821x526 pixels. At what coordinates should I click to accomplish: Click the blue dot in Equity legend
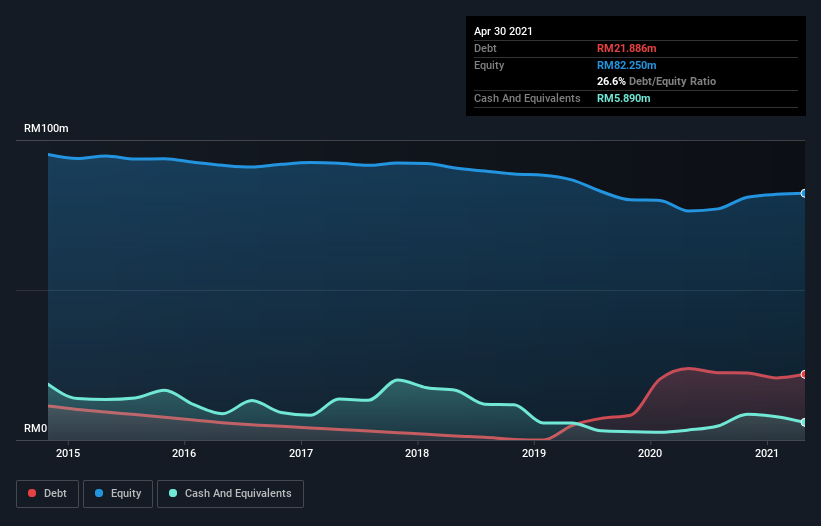click(x=99, y=493)
